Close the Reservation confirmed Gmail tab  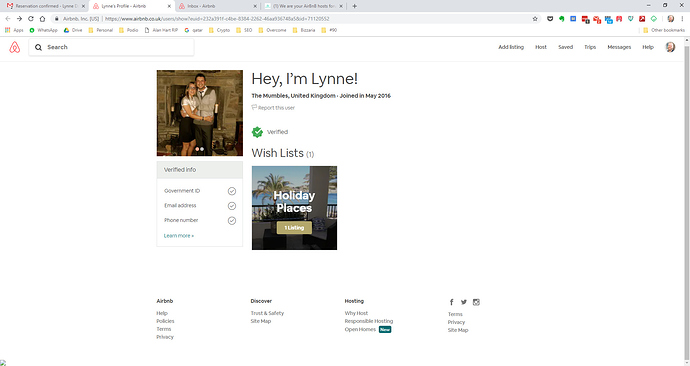tap(83, 6)
